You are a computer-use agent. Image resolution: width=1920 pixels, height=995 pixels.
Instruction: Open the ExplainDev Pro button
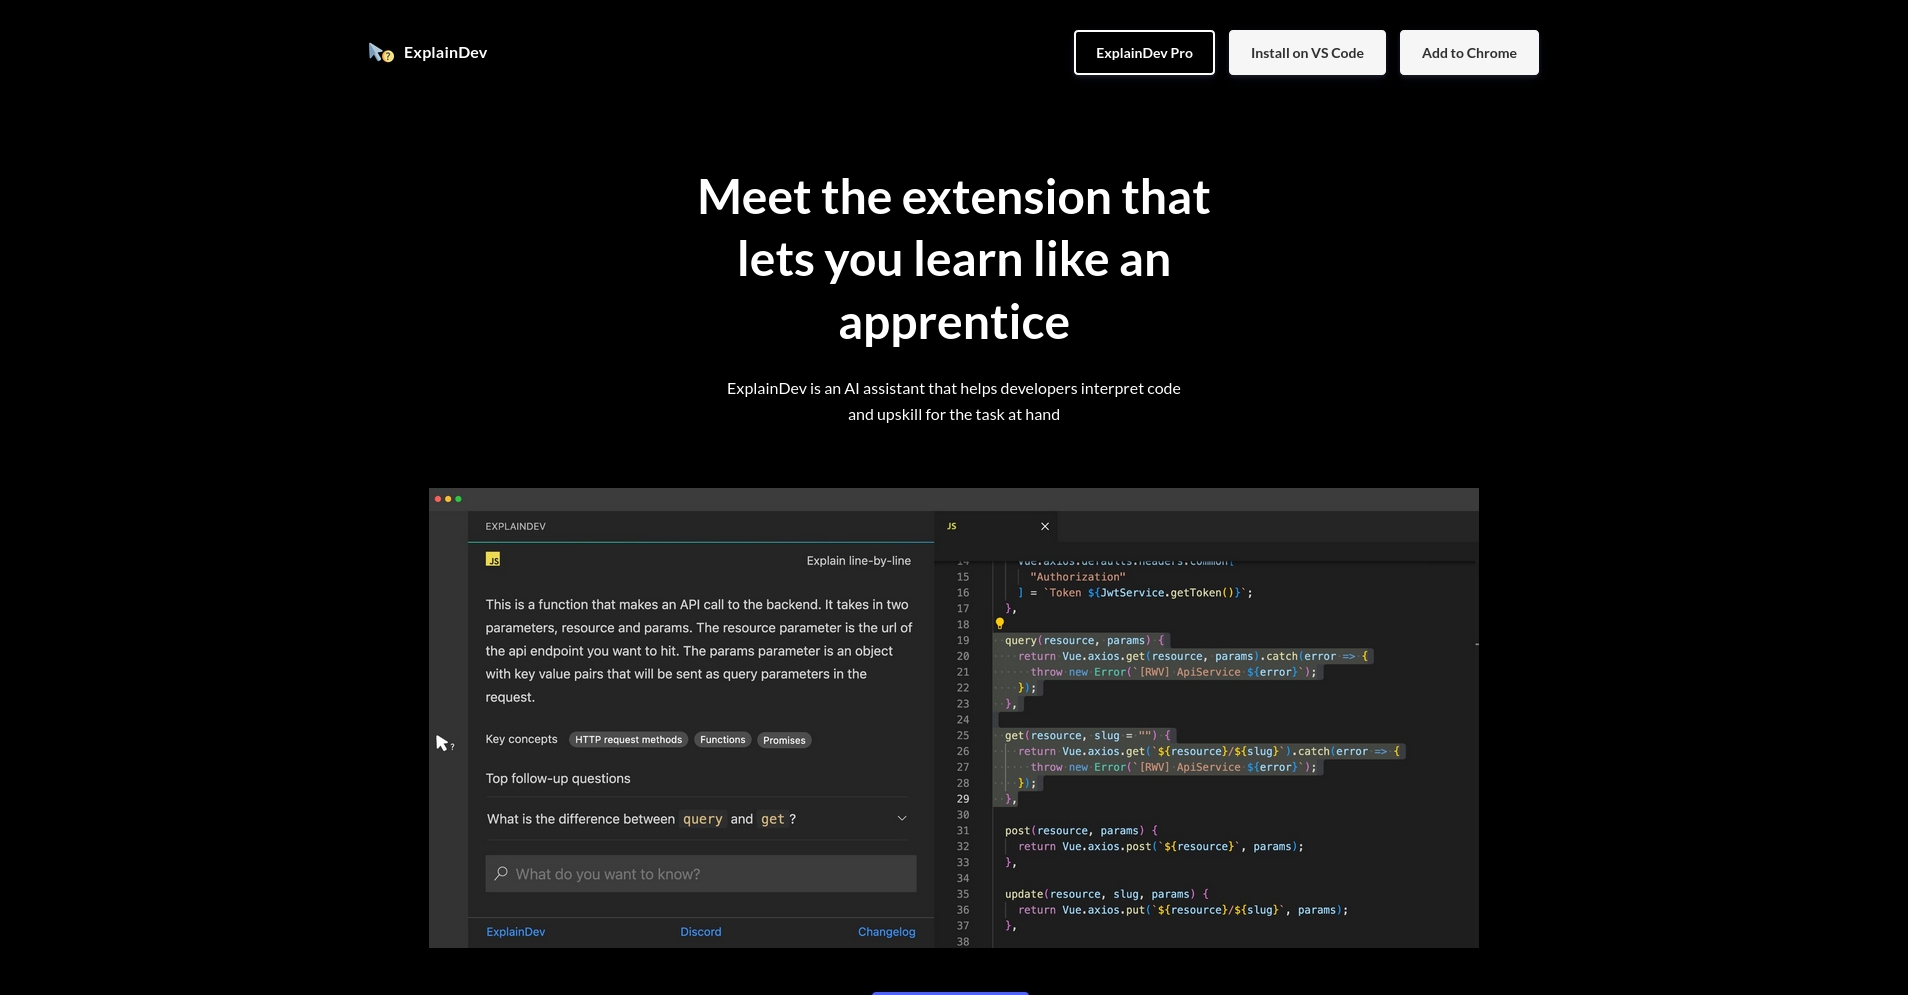tap(1144, 53)
